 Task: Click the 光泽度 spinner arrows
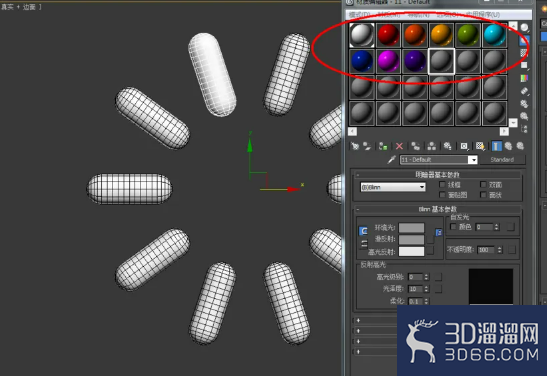click(426, 289)
